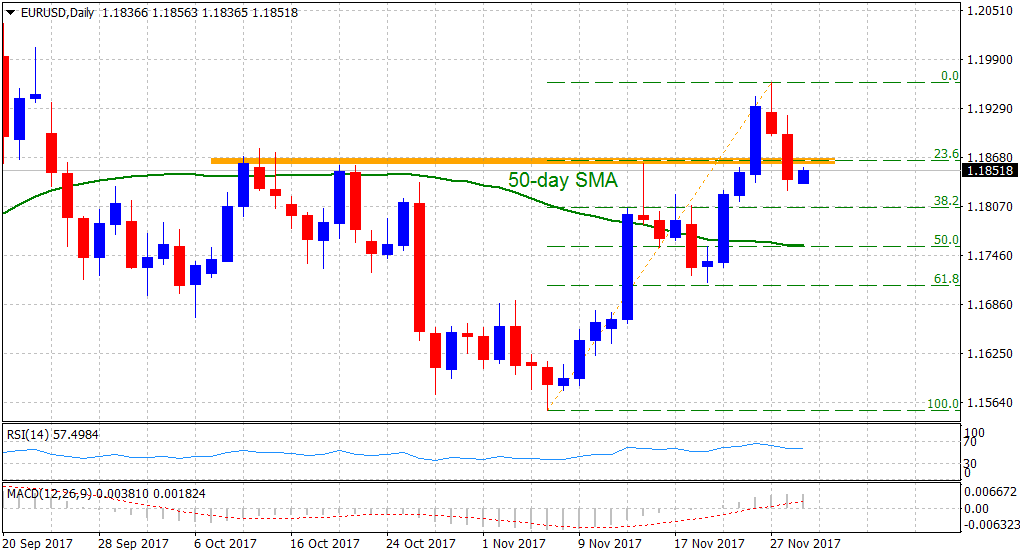Image resolution: width=1020 pixels, height=556 pixels.
Task: Select the 0.0 Fibonacci level label
Action: point(950,76)
